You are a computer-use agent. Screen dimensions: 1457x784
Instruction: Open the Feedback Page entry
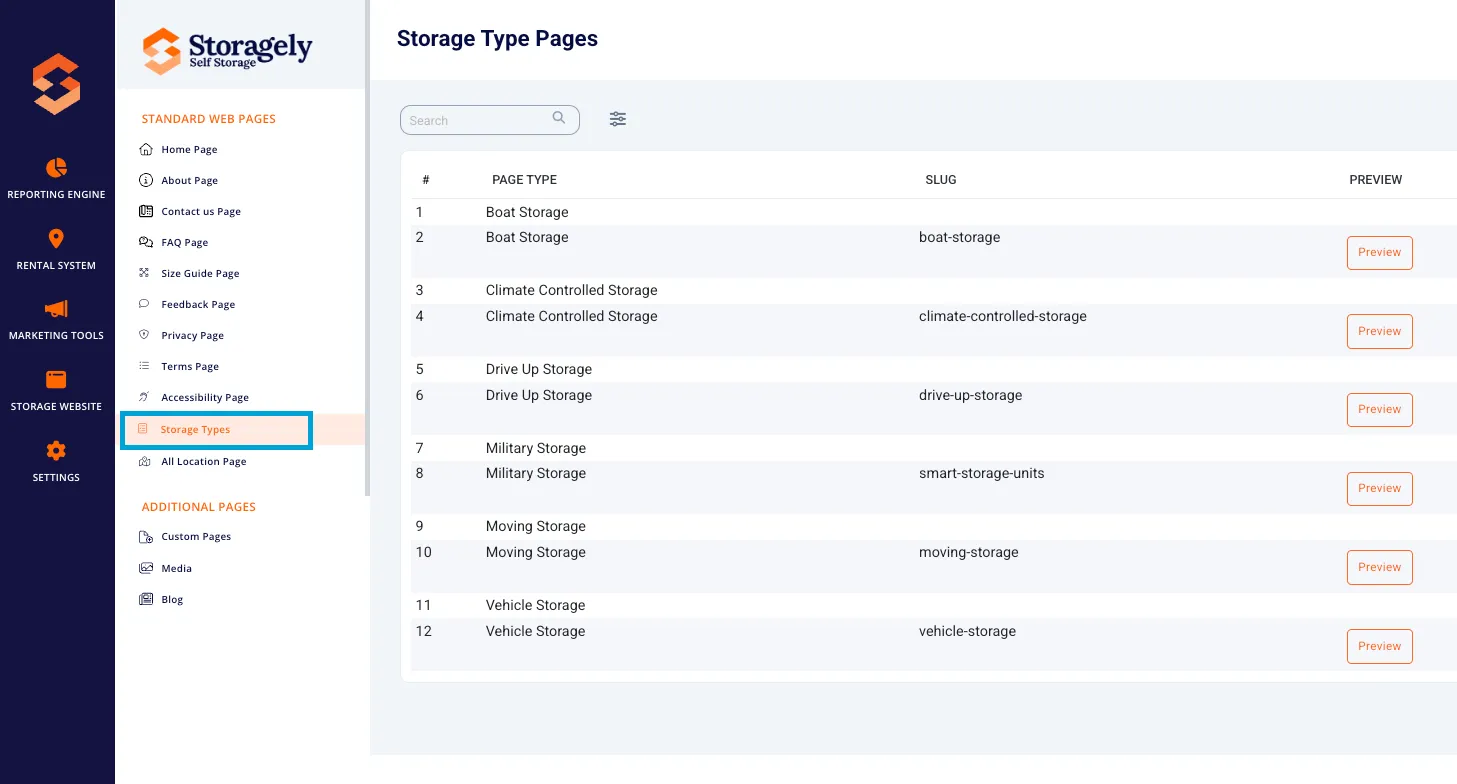[198, 305]
